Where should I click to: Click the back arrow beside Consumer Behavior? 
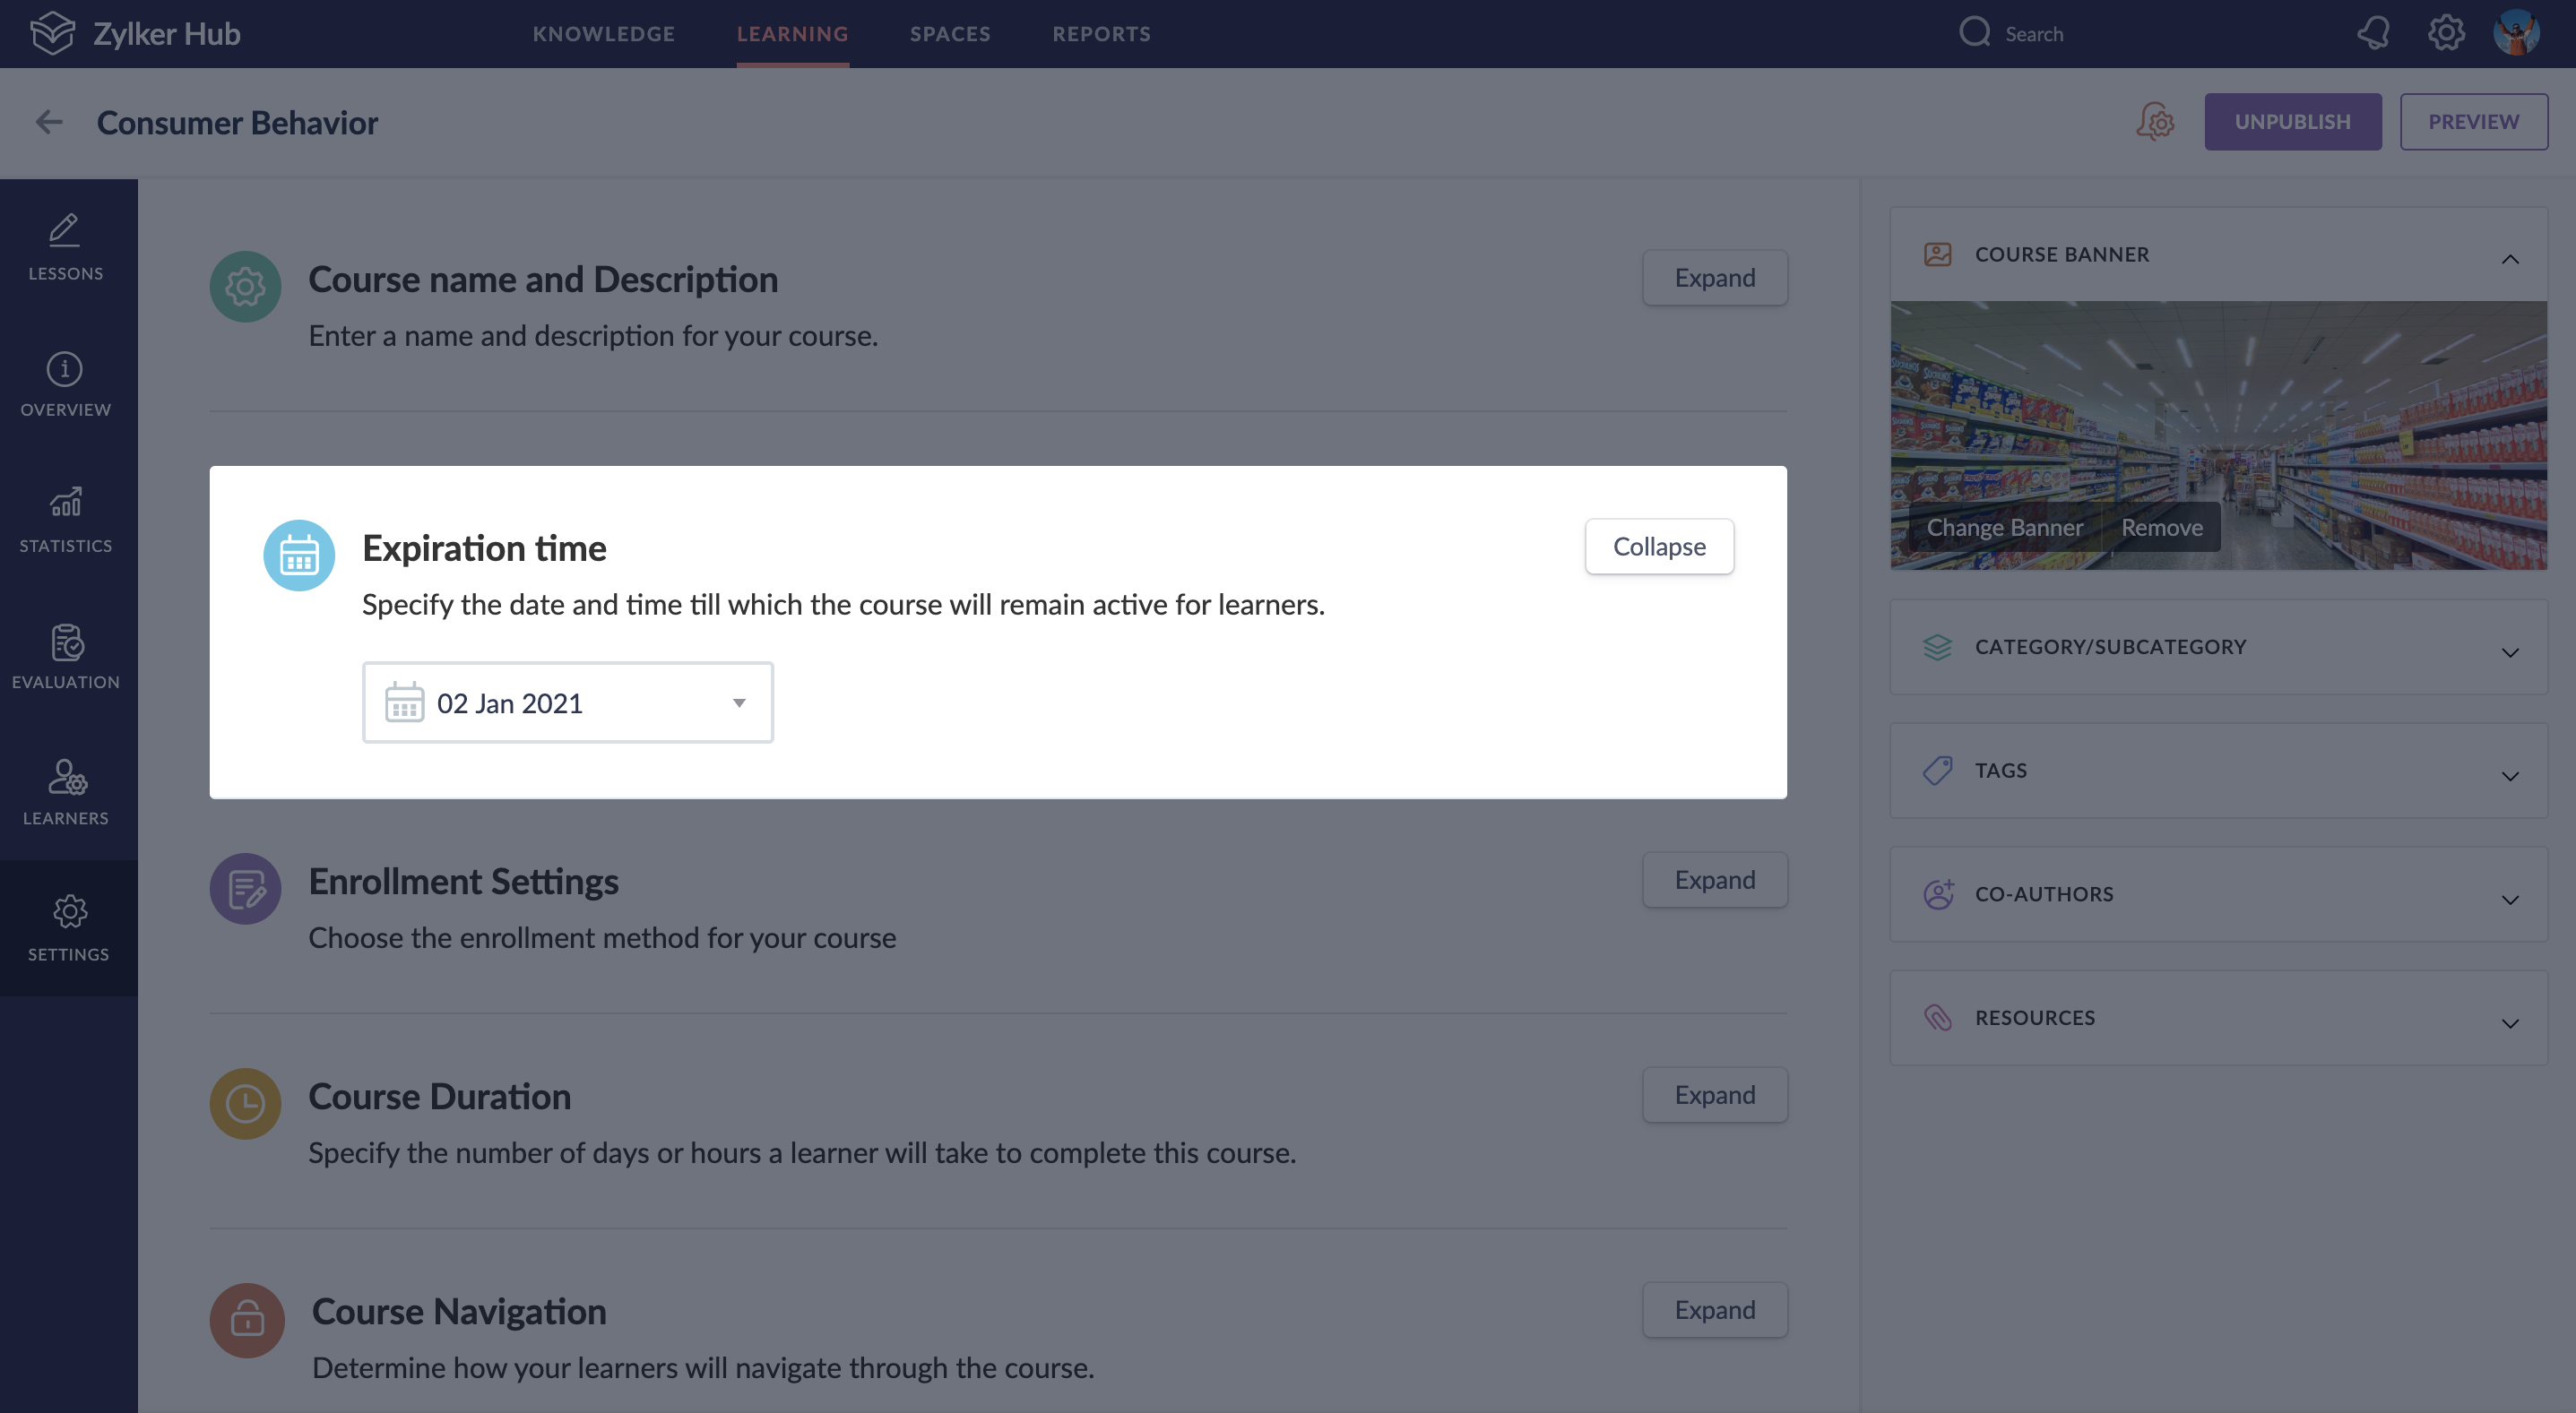tap(48, 122)
